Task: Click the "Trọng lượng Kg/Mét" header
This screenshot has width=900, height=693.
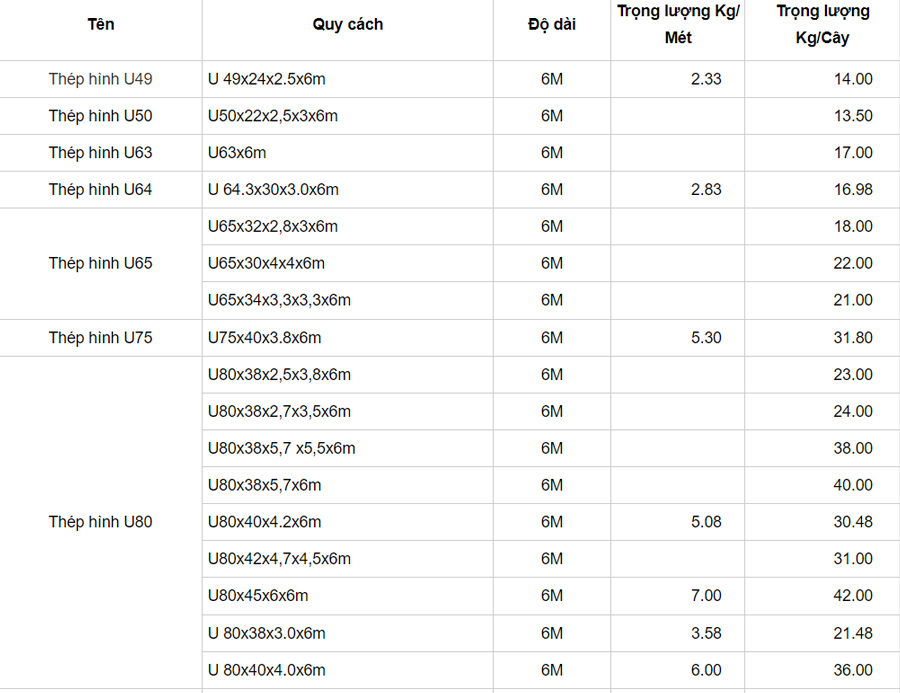Action: (x=677, y=24)
